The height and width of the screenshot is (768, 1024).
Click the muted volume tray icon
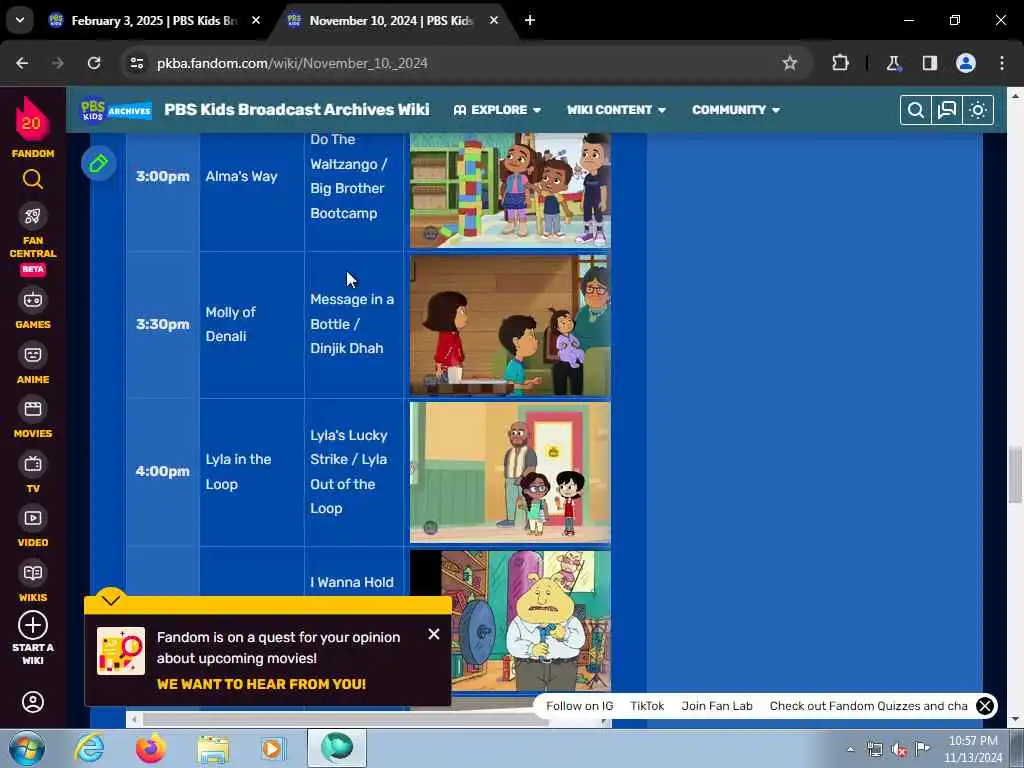(x=899, y=749)
